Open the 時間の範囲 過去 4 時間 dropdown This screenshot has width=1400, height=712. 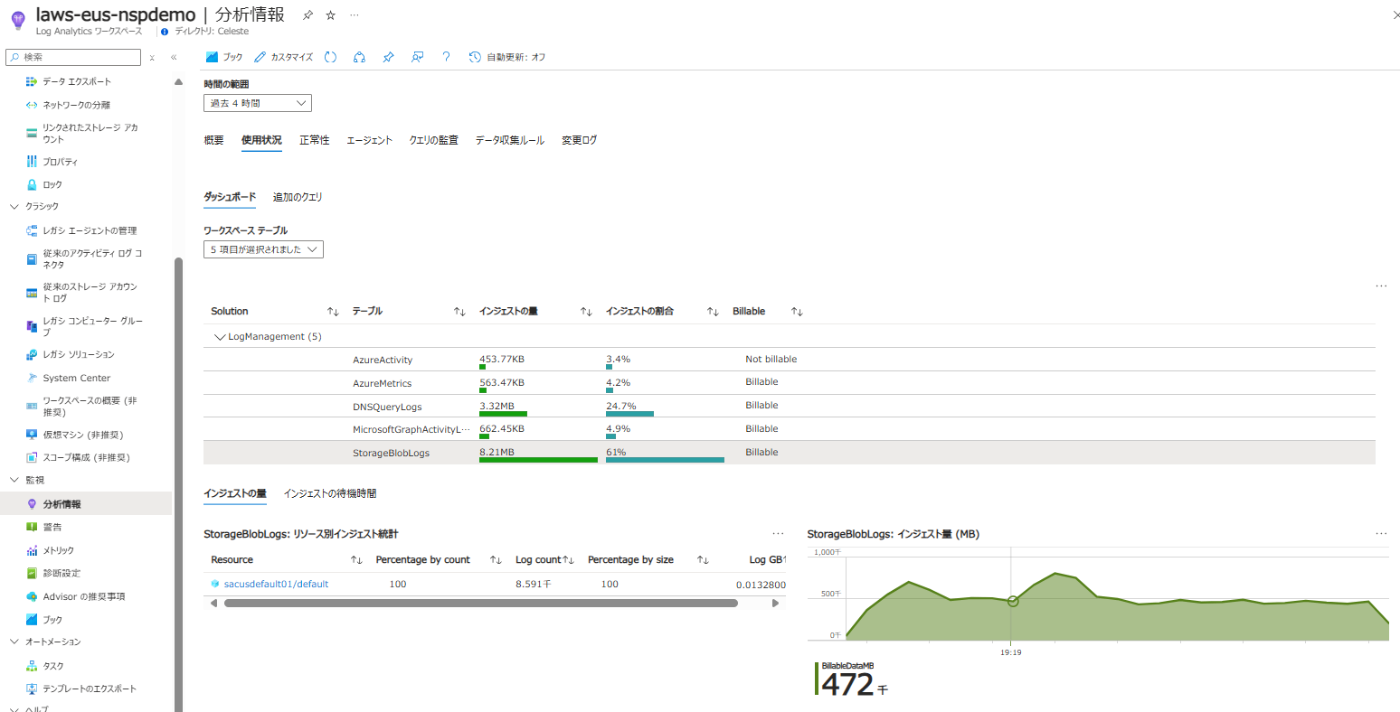coord(258,103)
